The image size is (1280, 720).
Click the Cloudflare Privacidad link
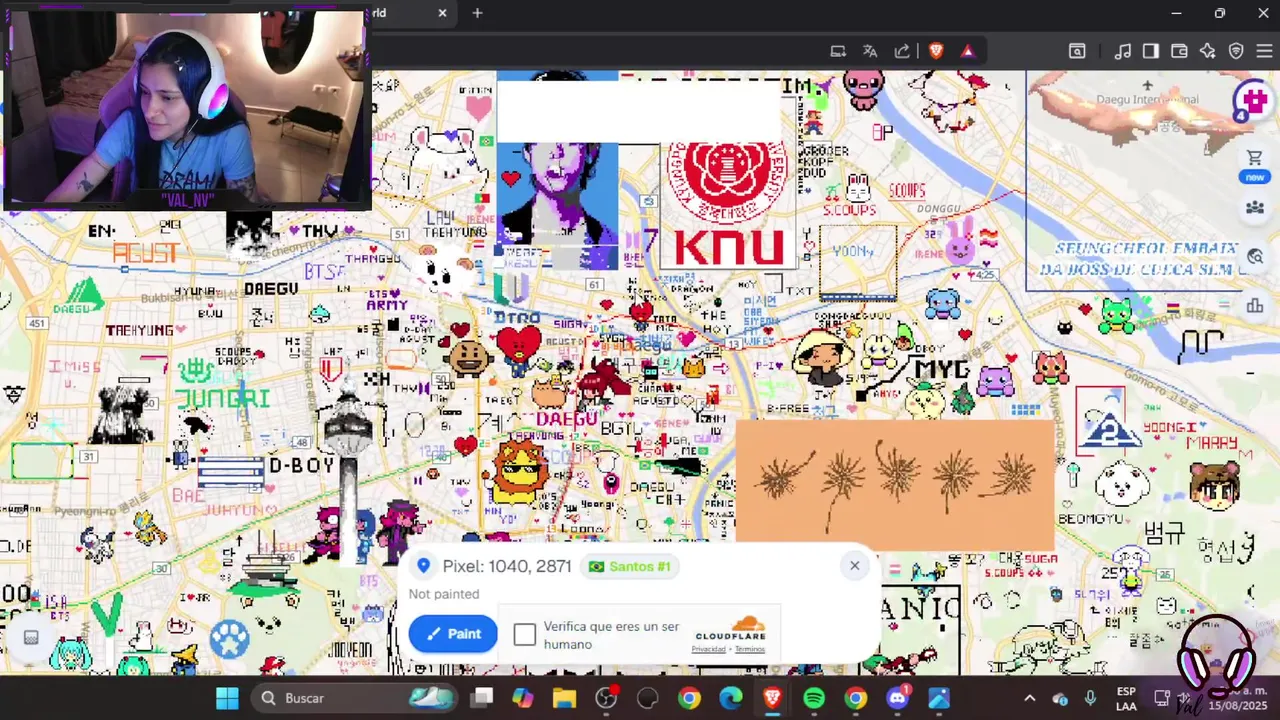coord(708,649)
